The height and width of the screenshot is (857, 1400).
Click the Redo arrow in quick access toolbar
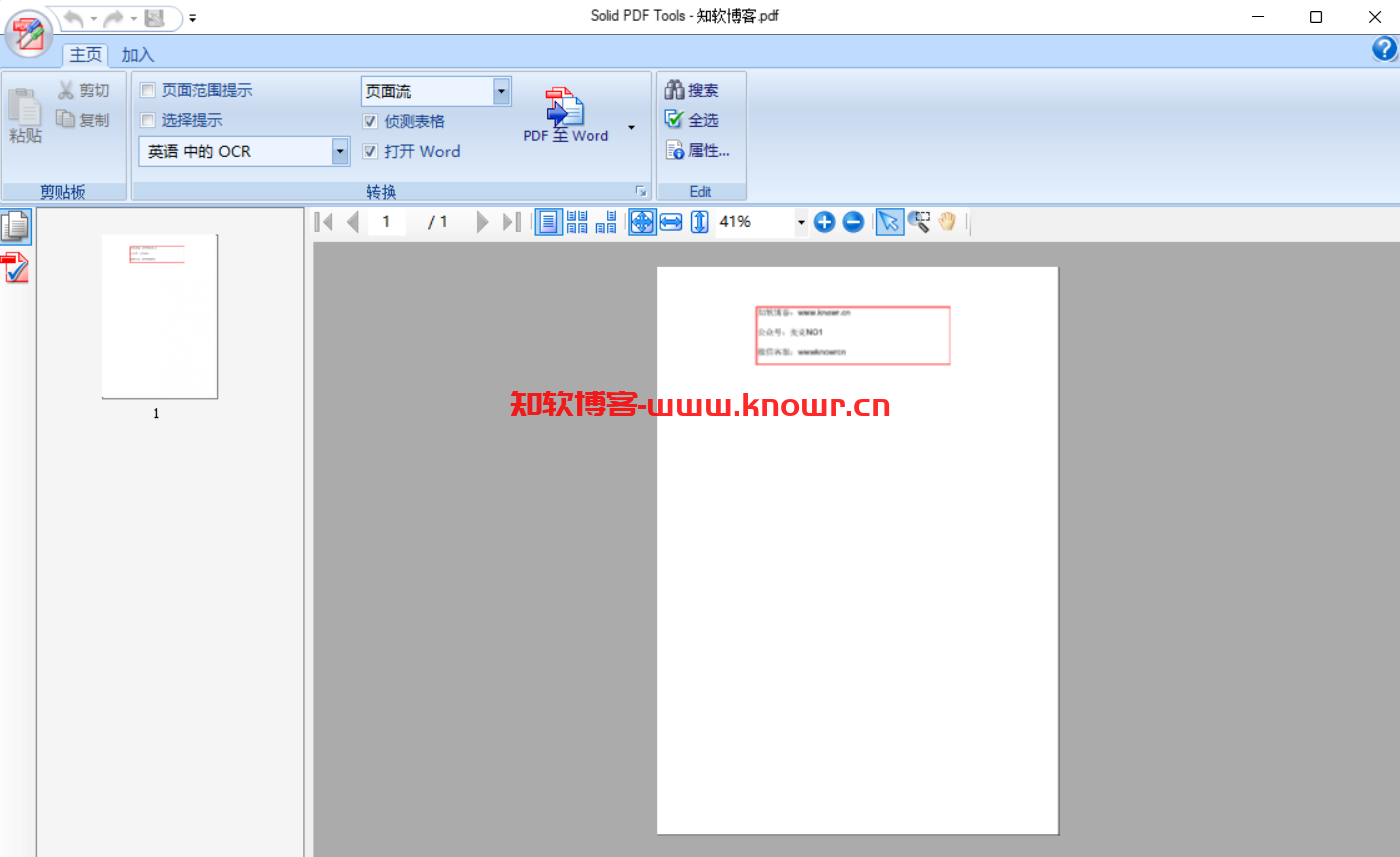pyautogui.click(x=114, y=18)
